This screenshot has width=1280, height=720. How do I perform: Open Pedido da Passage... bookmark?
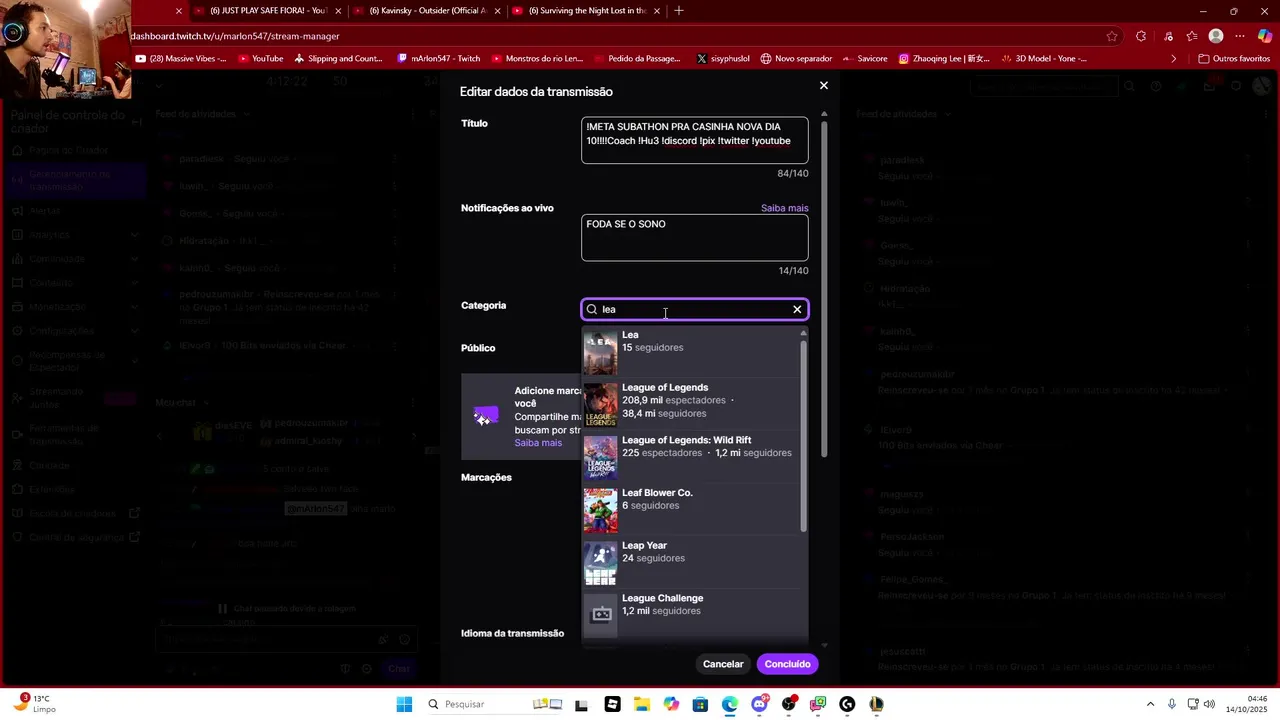pos(636,59)
